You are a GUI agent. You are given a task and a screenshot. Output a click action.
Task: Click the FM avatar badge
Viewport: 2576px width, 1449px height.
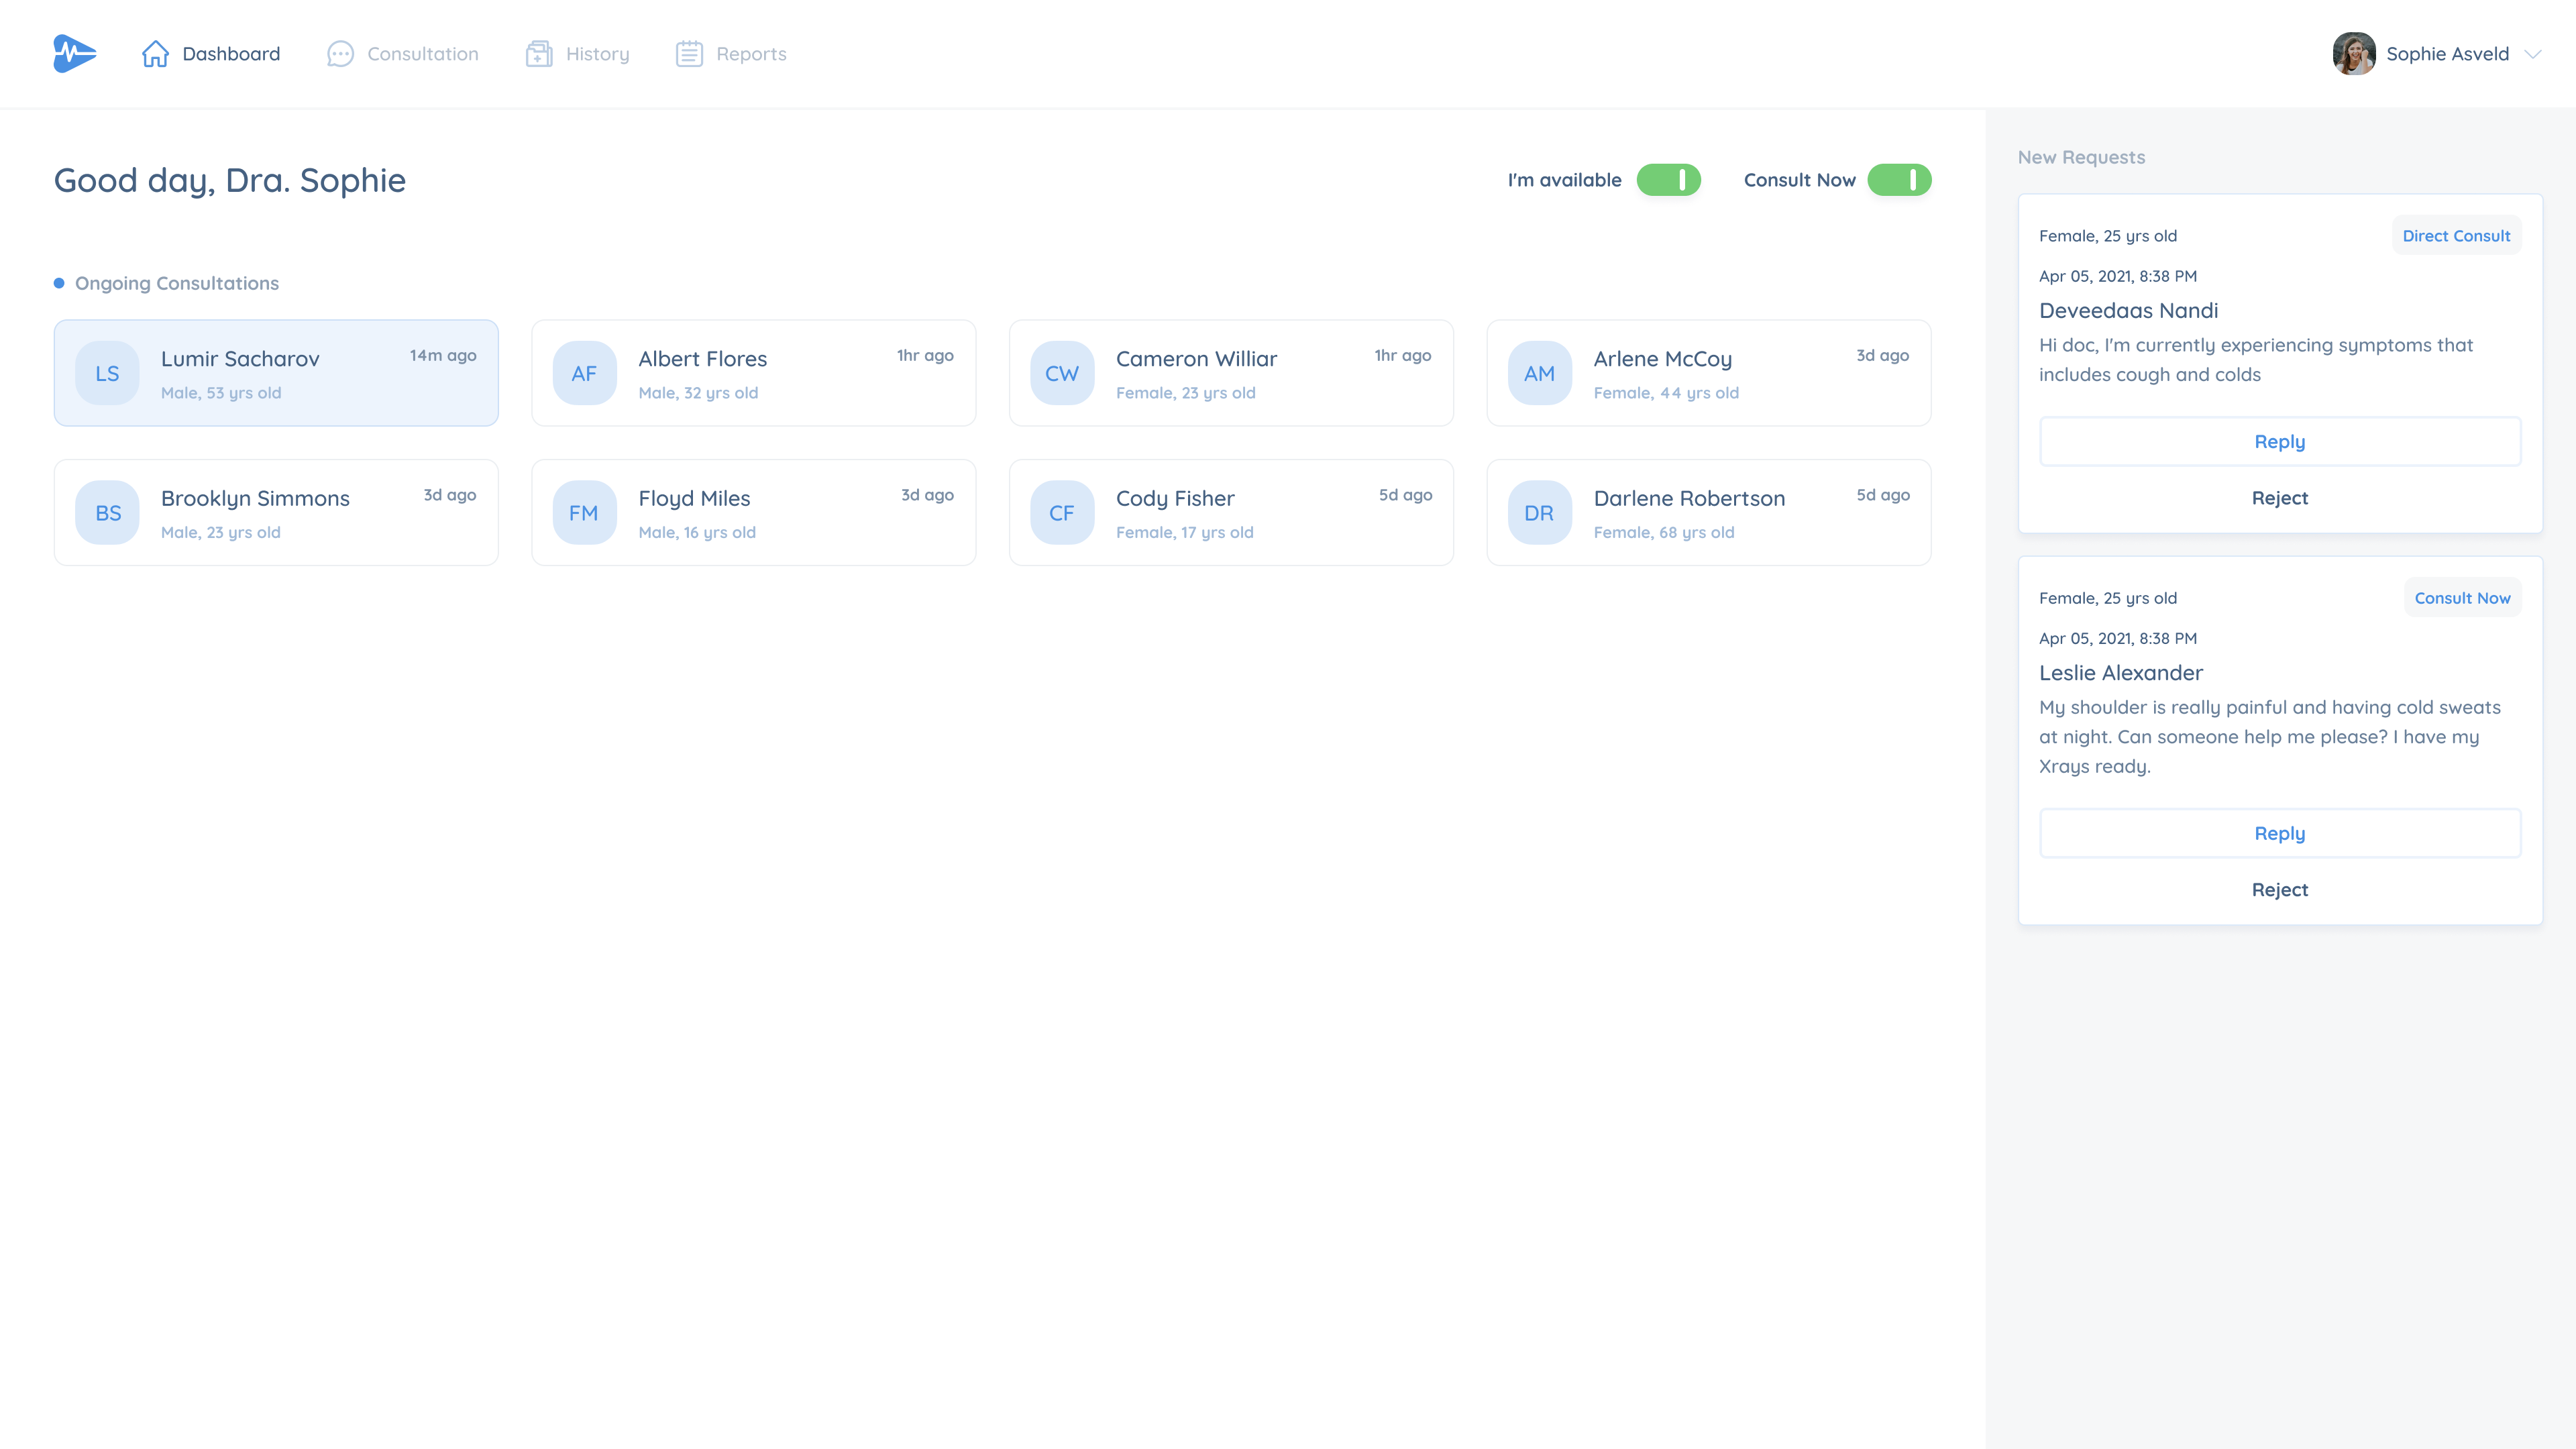[x=584, y=513]
